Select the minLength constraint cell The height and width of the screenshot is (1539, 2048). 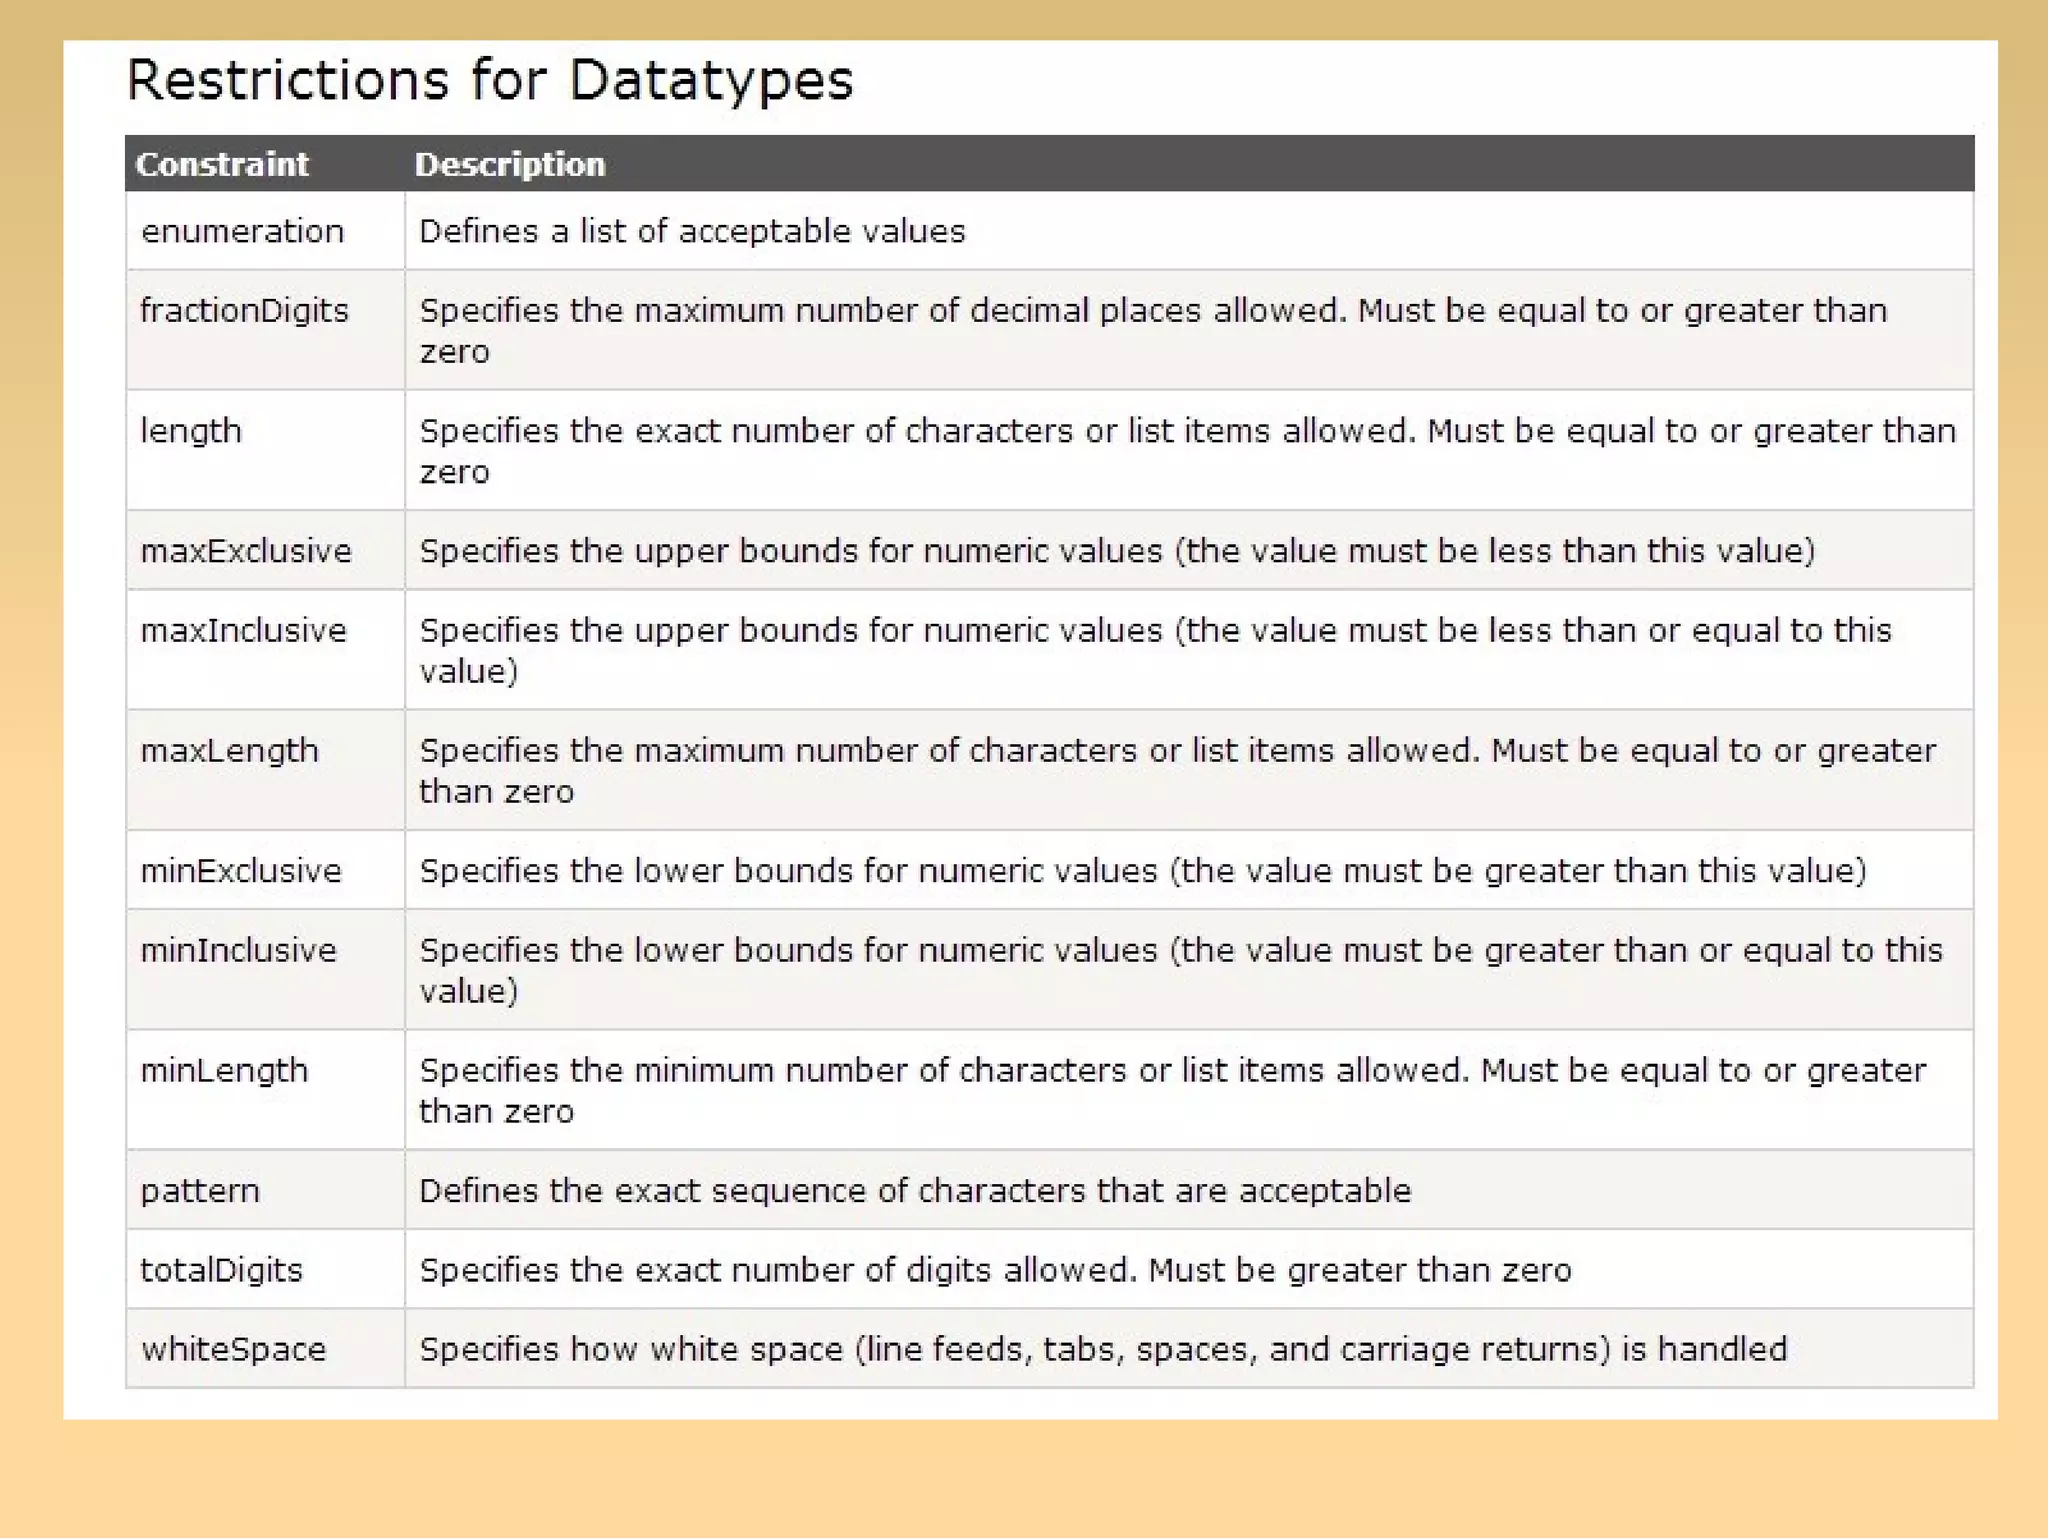(x=224, y=1071)
